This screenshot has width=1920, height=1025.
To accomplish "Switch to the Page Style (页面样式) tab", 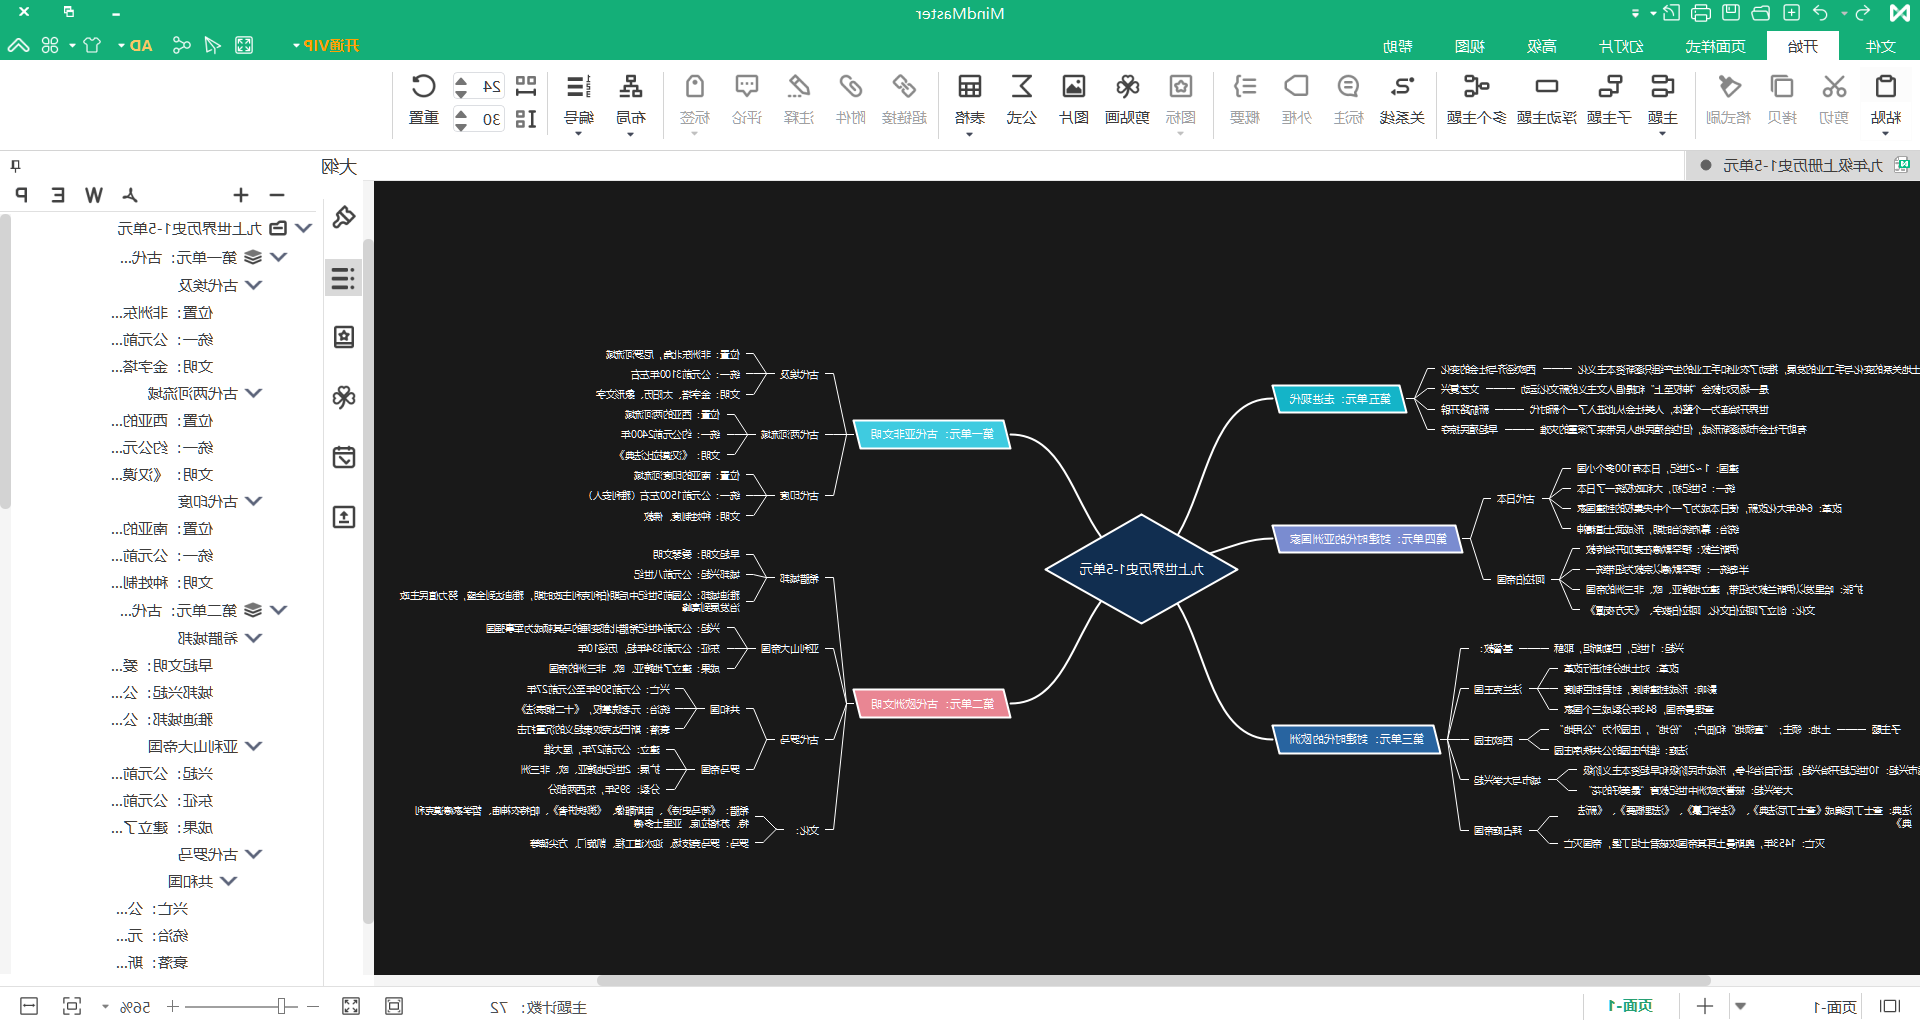I will (x=1715, y=46).
